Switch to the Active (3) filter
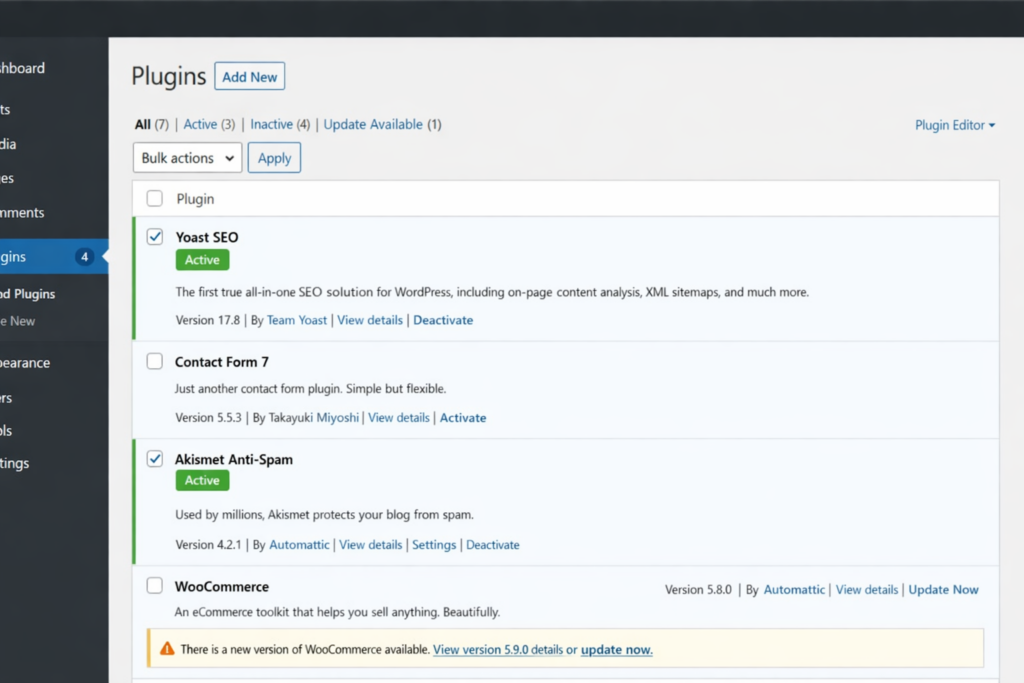 point(200,125)
